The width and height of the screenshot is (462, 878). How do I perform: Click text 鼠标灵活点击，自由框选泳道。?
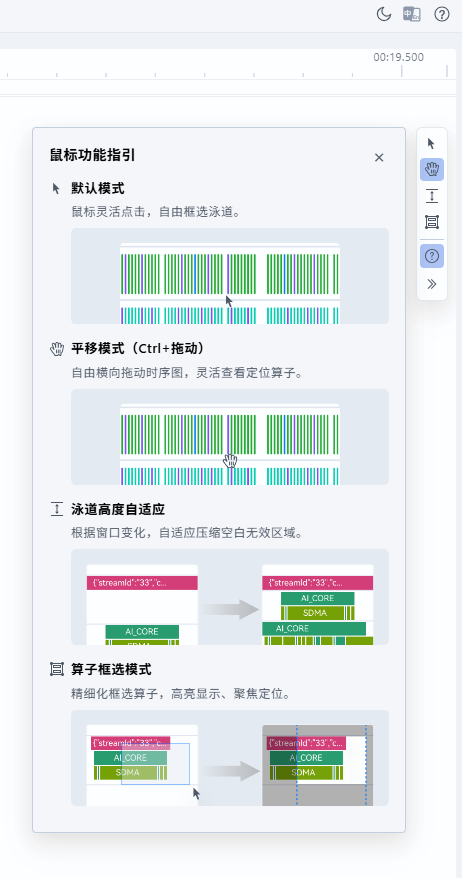pos(156,212)
